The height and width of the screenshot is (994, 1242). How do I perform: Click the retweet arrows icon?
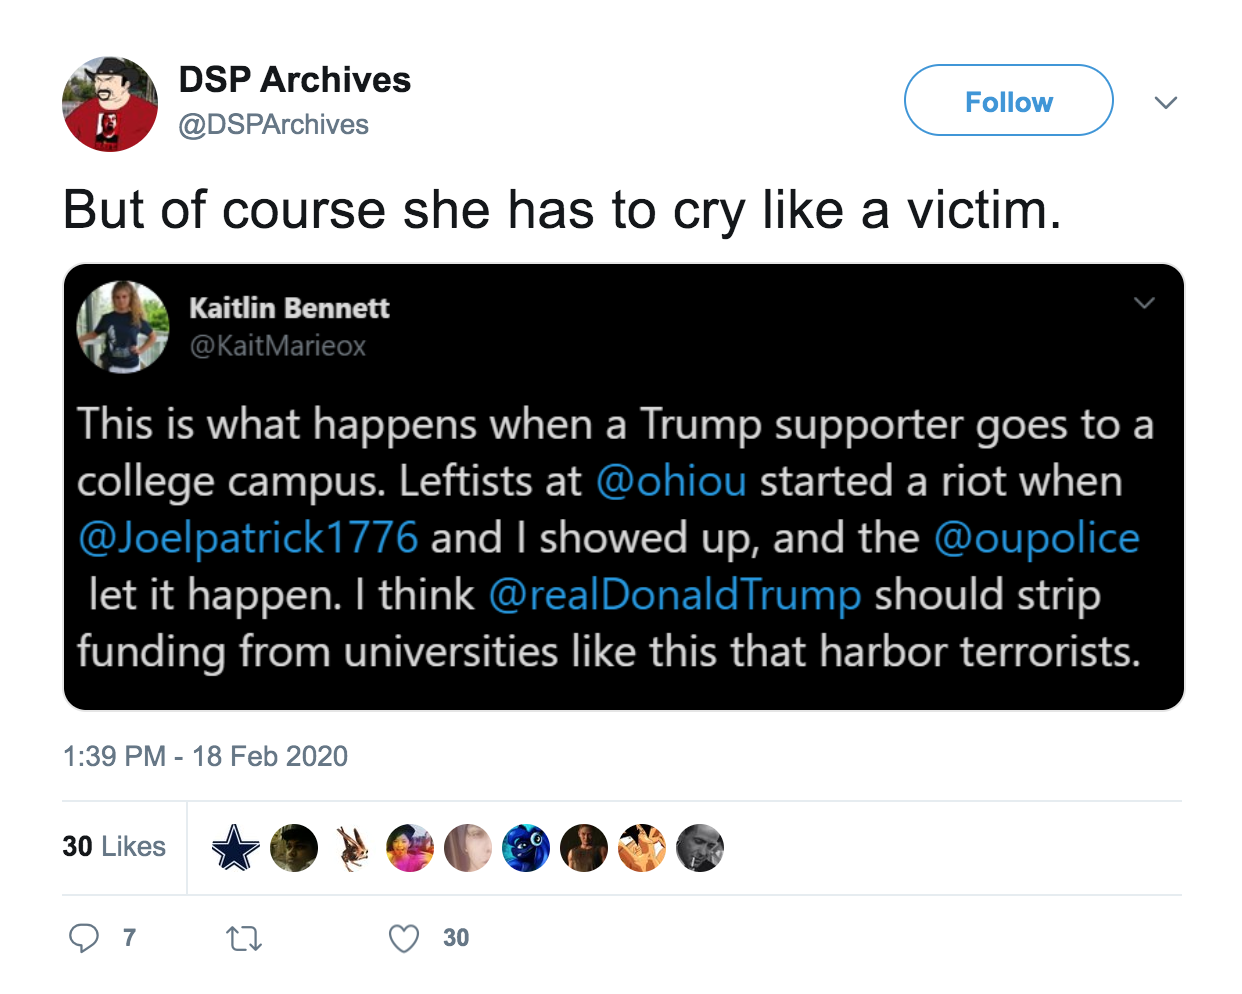(x=244, y=938)
